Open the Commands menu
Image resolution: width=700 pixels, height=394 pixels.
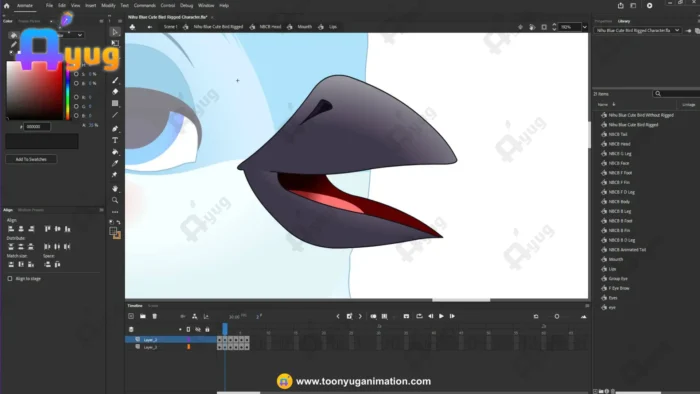point(145,6)
